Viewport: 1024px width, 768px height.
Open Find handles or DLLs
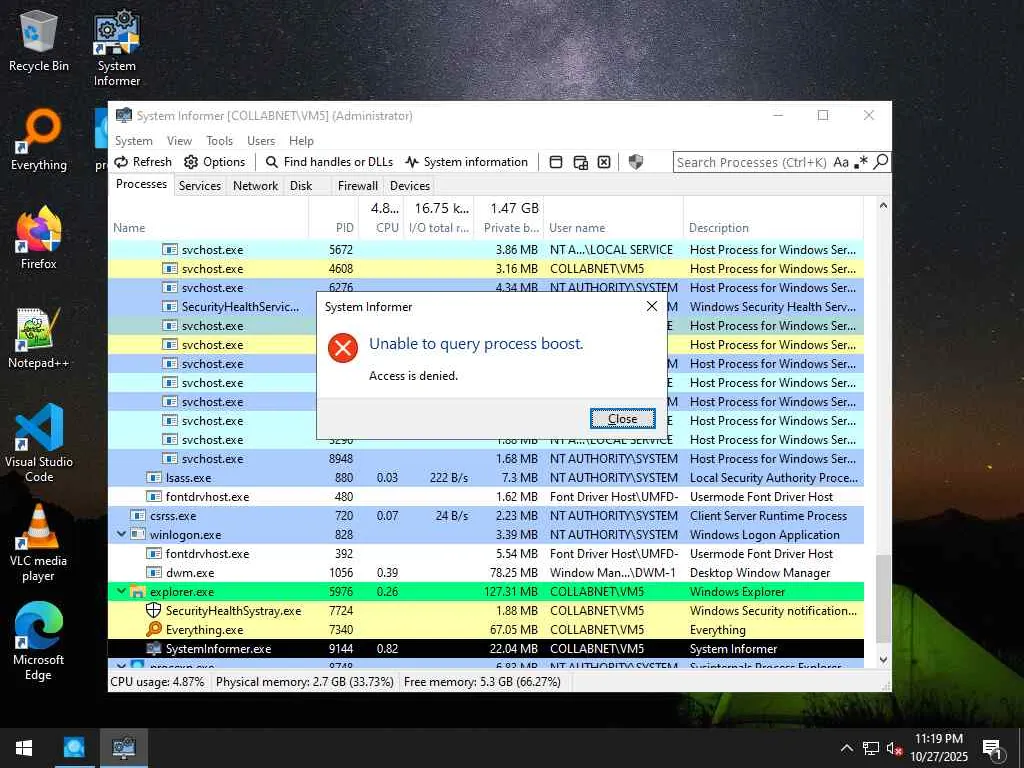click(329, 162)
